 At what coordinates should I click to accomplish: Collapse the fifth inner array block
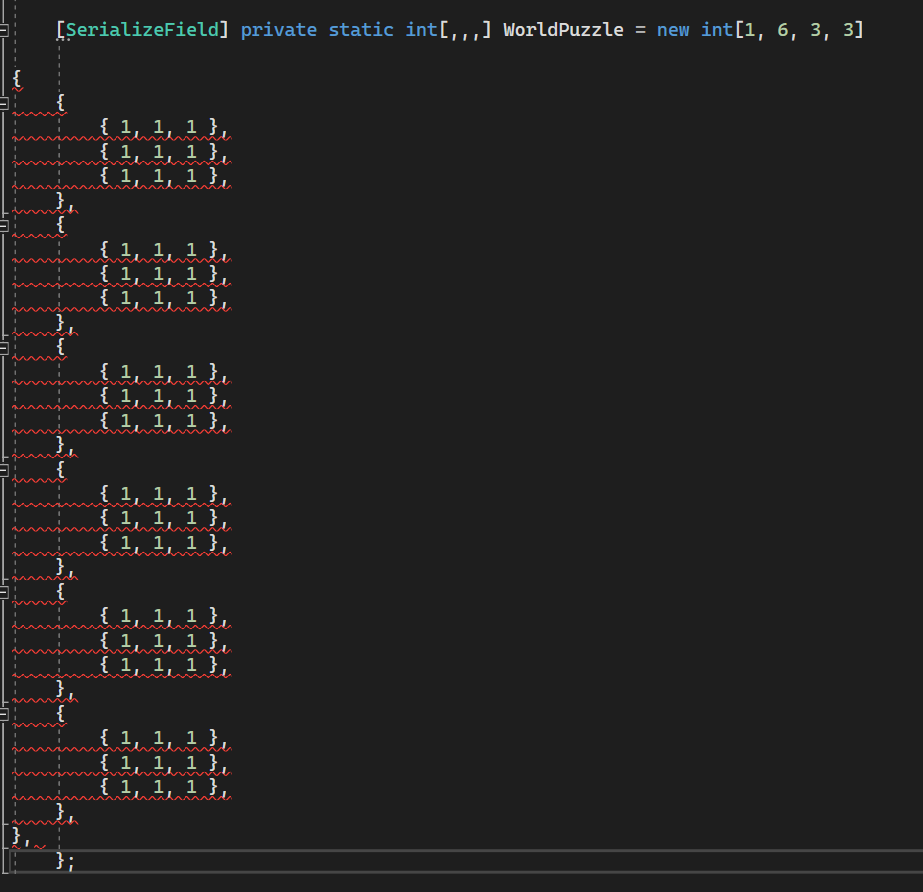[4, 591]
